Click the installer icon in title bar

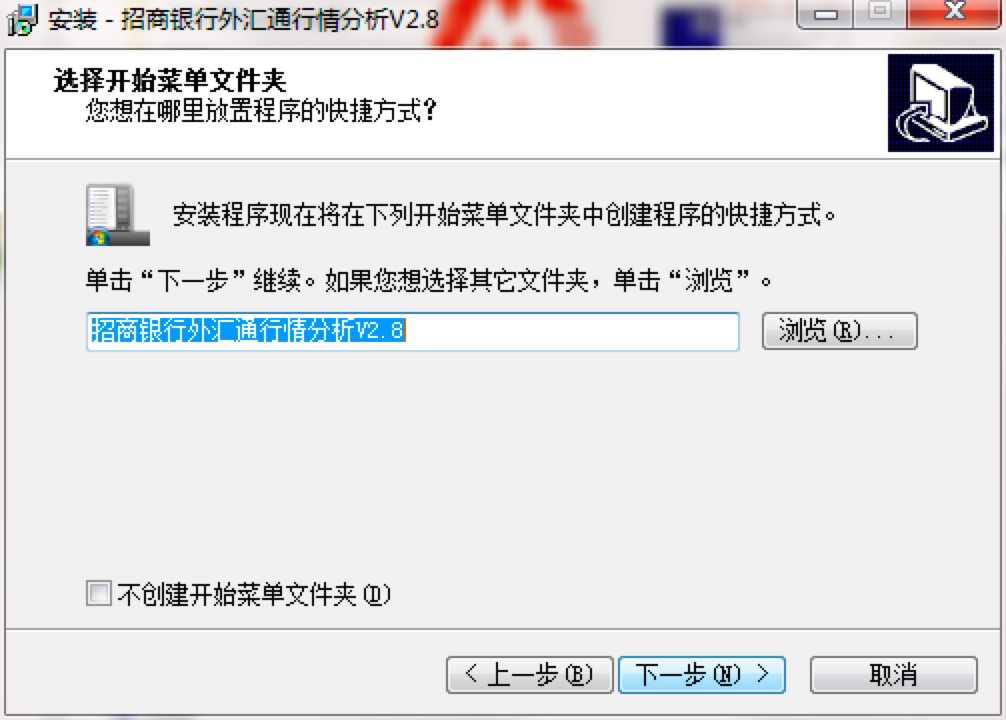tap(22, 19)
